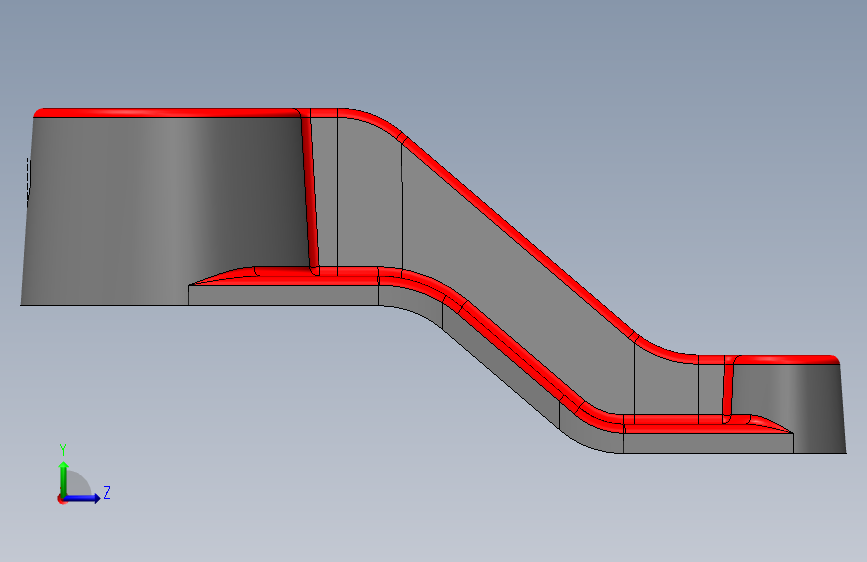Viewport: 867px width, 562px height.
Task: Select the flat flange face under the left boss
Action: [283, 295]
